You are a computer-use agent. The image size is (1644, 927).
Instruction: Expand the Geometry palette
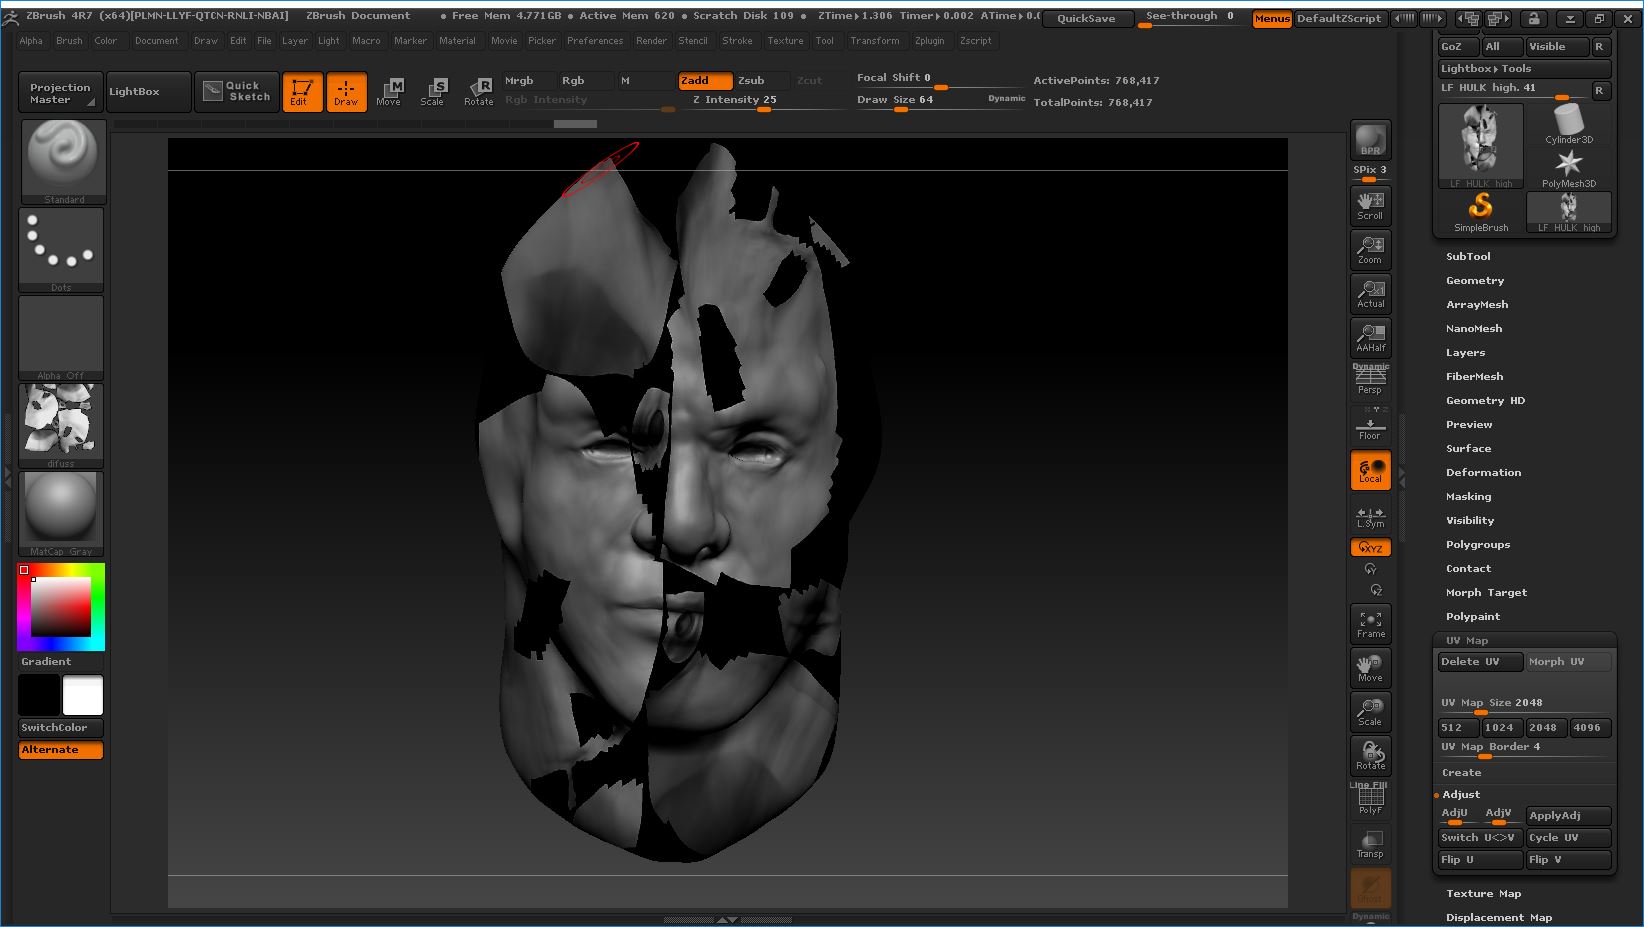pyautogui.click(x=1474, y=281)
